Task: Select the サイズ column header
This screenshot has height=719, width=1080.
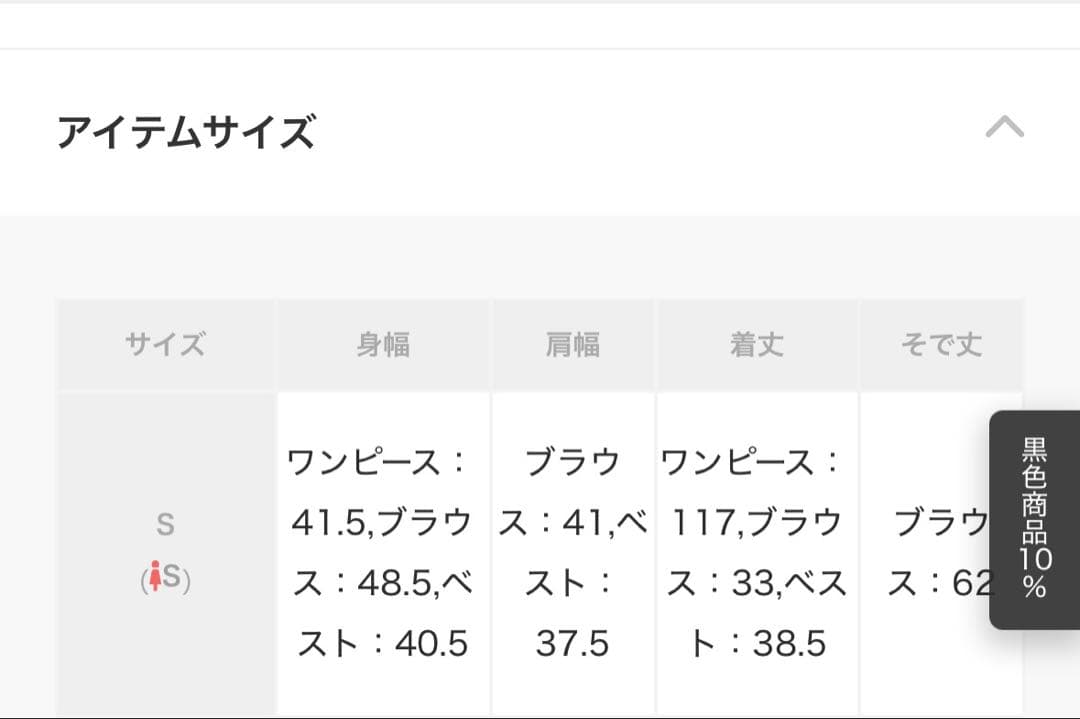Action: [166, 344]
